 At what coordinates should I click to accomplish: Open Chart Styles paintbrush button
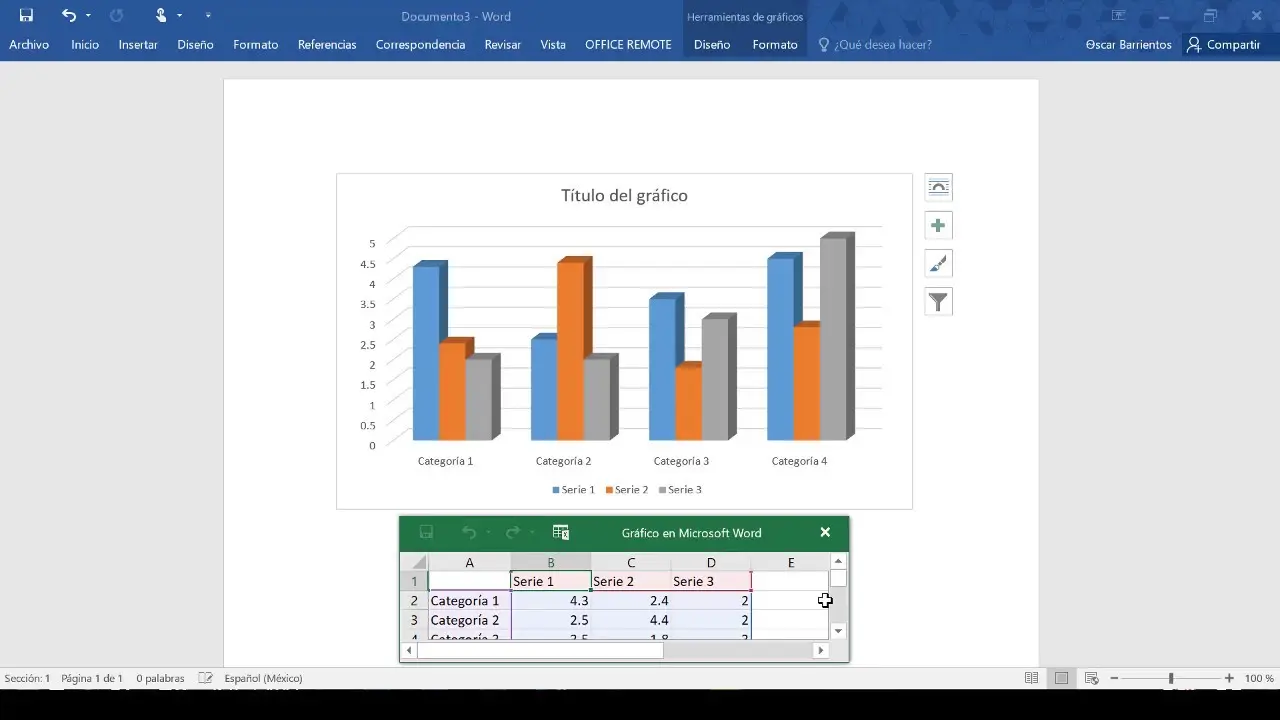tap(938, 264)
